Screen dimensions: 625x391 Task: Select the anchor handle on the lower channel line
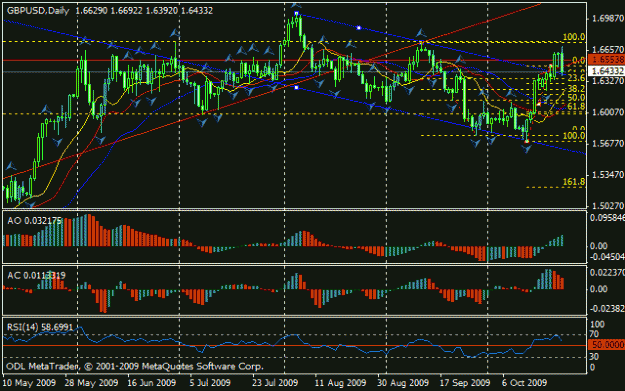tap(296, 87)
